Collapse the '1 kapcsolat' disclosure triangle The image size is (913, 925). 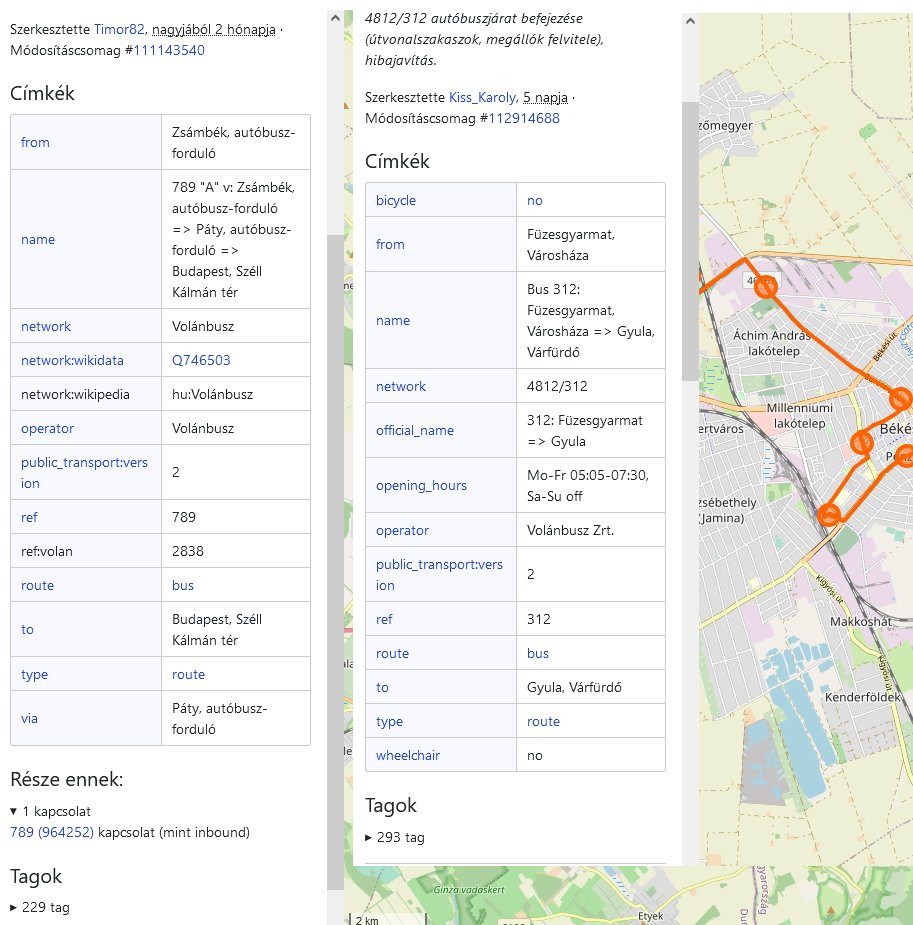click(14, 811)
